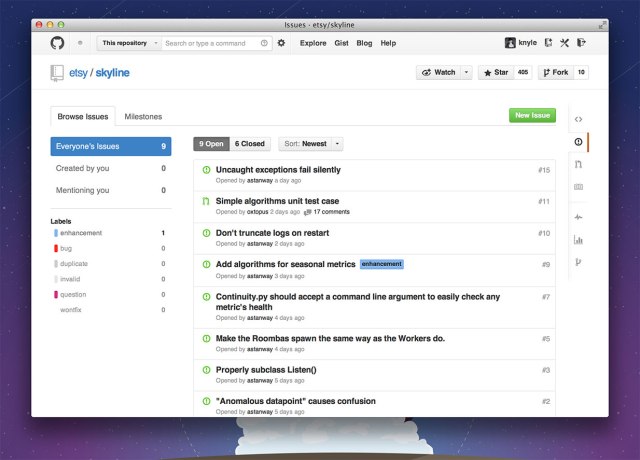The width and height of the screenshot is (640, 460).
Task: Open the Sort: Newest dropdown
Action: [311, 144]
